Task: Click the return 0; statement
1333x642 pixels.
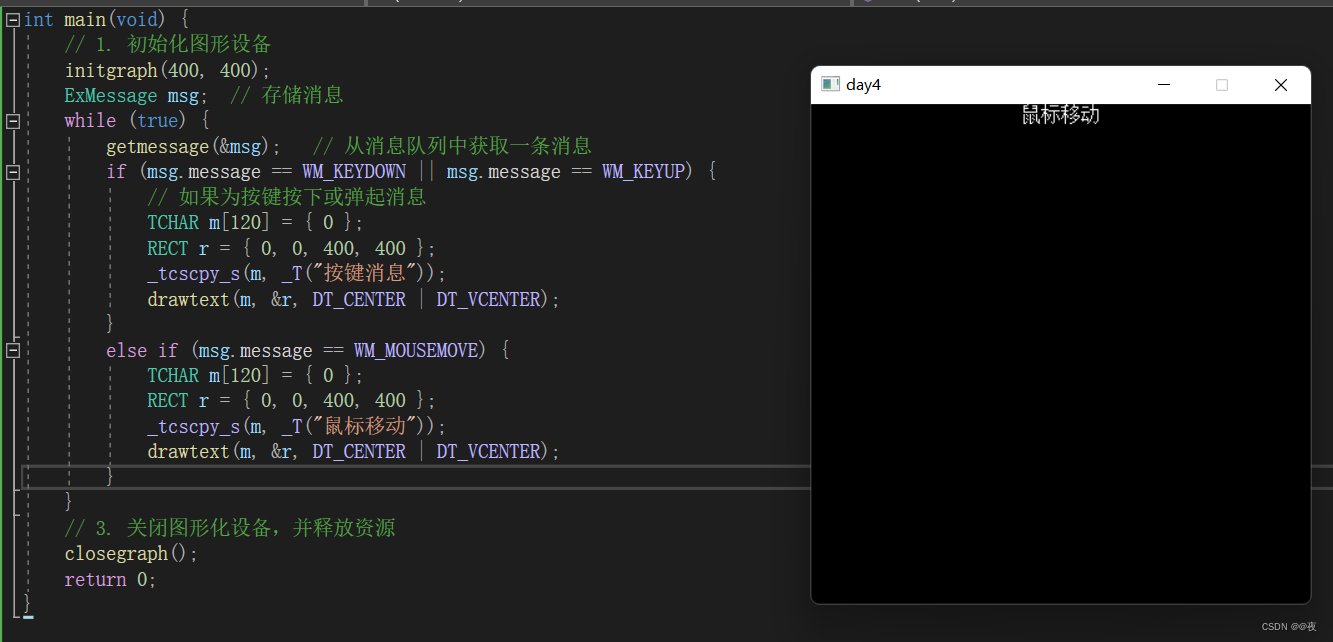Action: [x=111, y=580]
